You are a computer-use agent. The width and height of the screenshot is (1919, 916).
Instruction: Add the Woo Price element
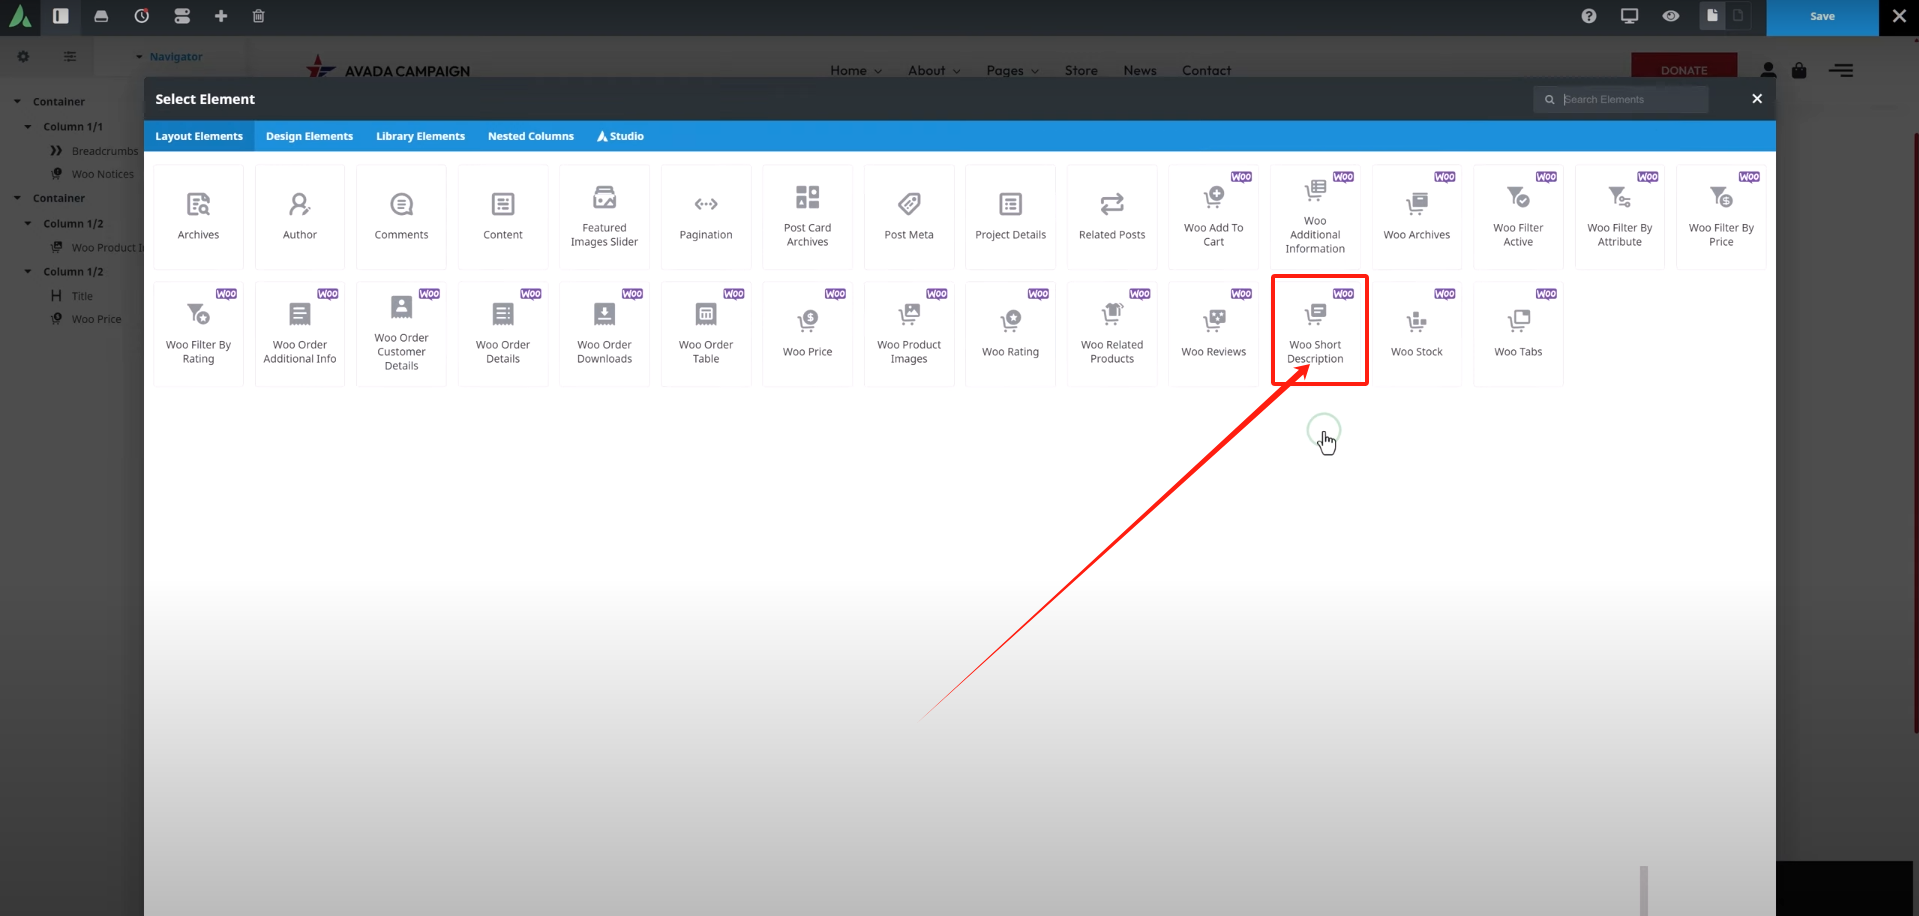click(x=807, y=333)
